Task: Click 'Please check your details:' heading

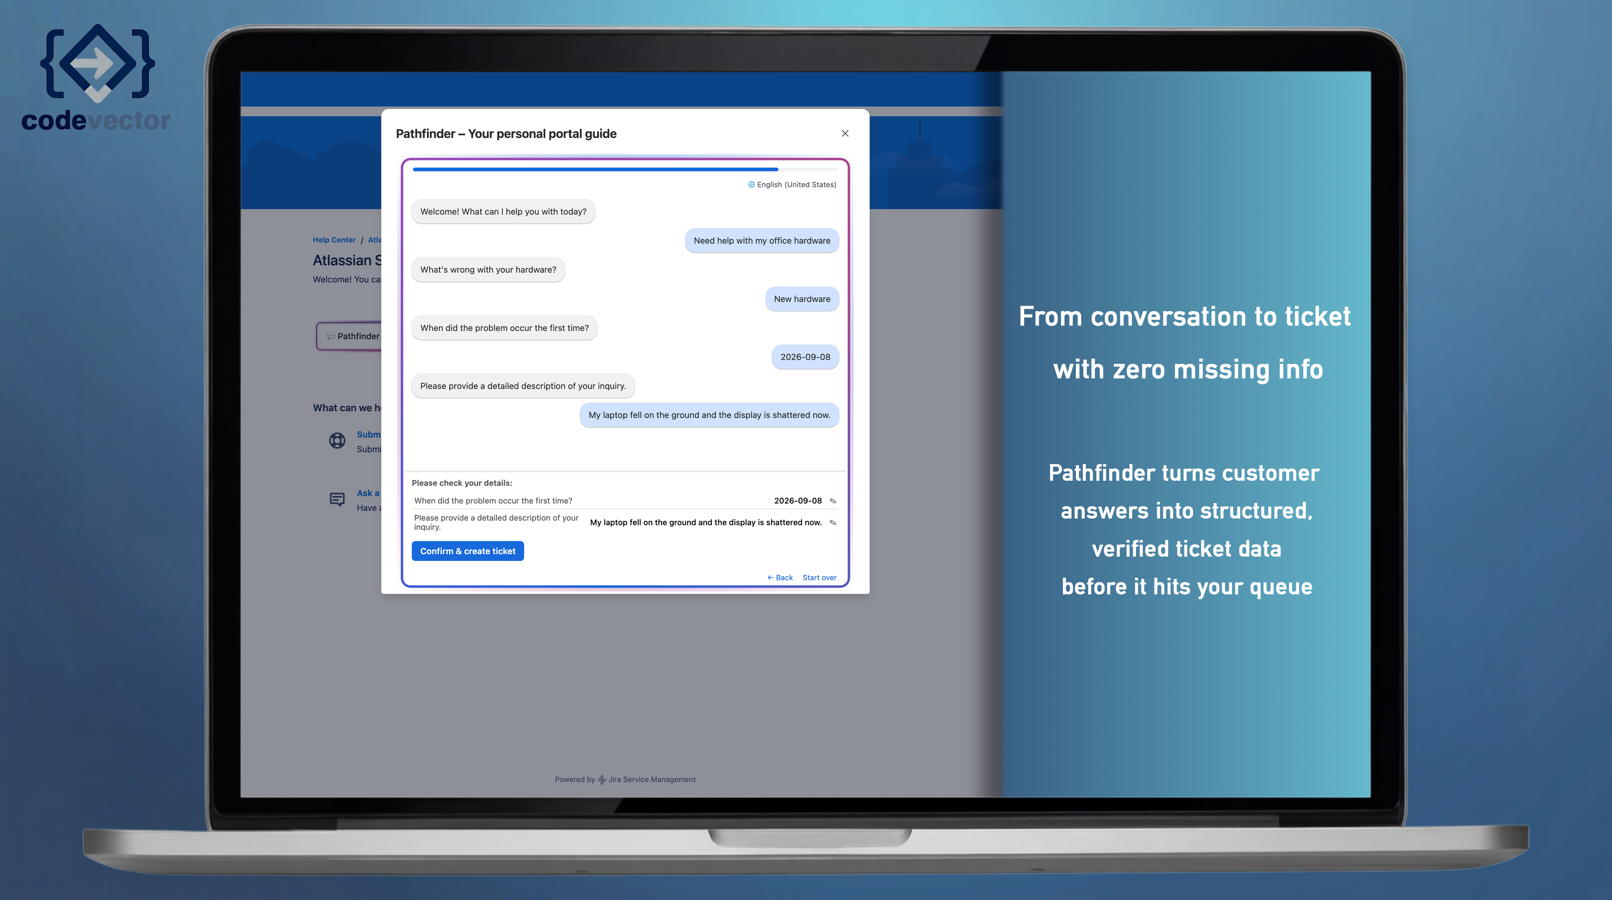Action: point(462,483)
